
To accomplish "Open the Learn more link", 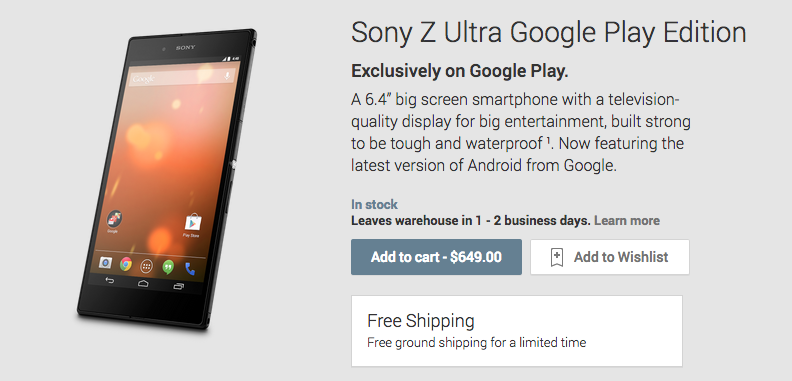I will coord(627,220).
